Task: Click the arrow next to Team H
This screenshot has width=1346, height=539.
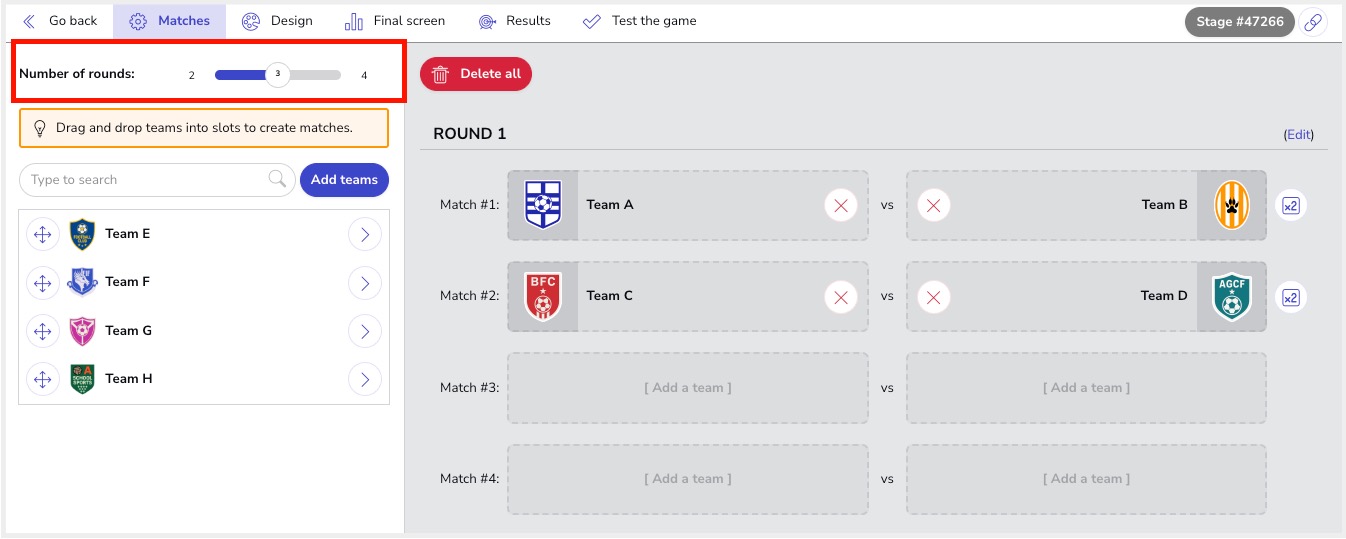Action: point(365,379)
